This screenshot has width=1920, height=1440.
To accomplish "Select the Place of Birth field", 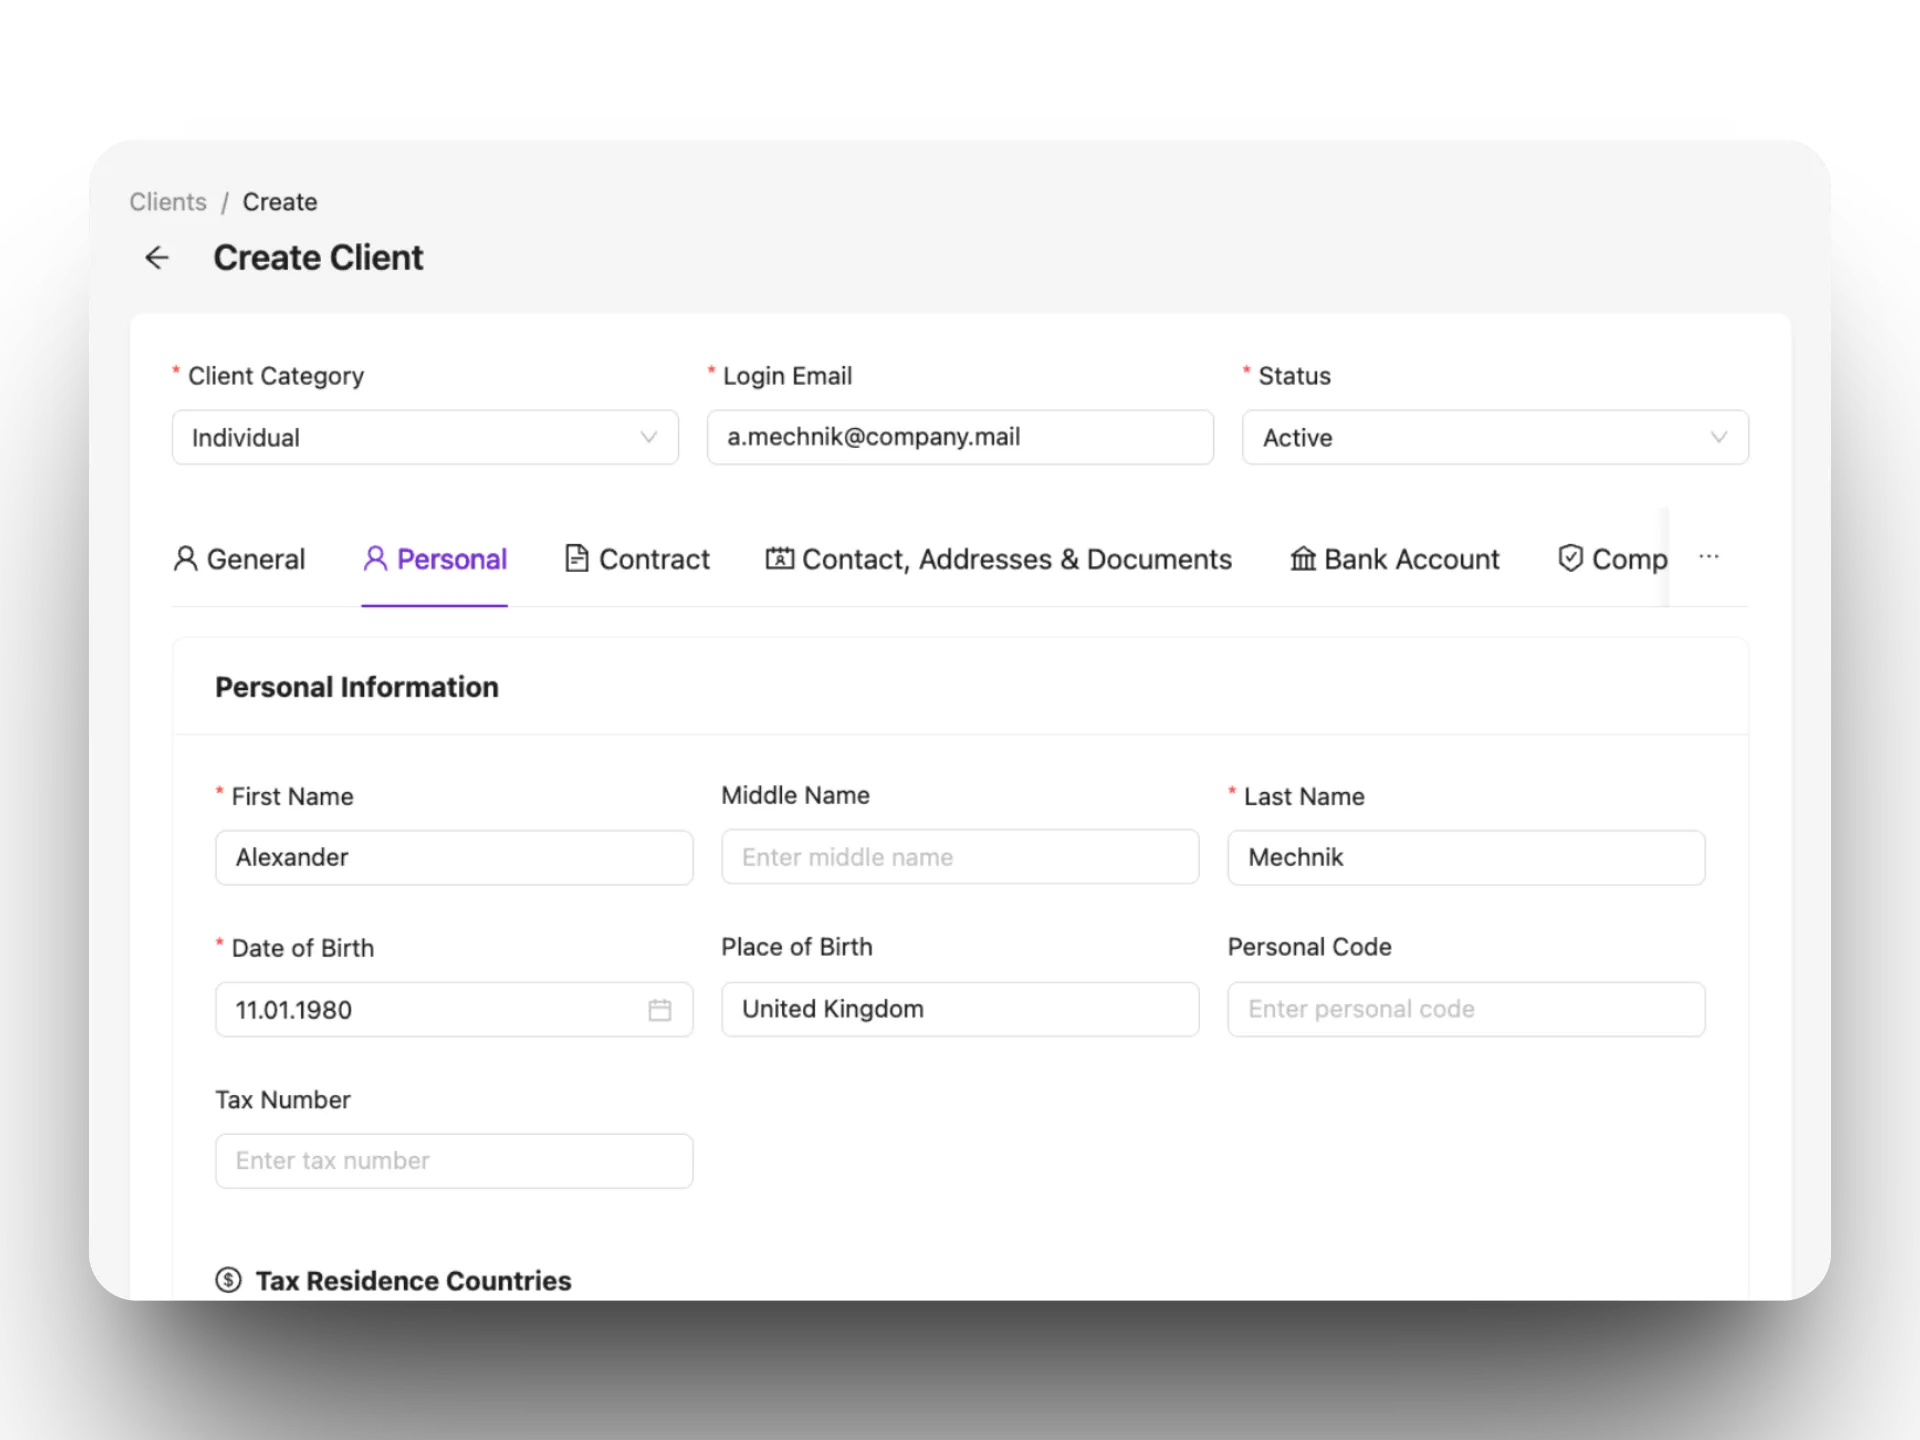I will tap(959, 1009).
